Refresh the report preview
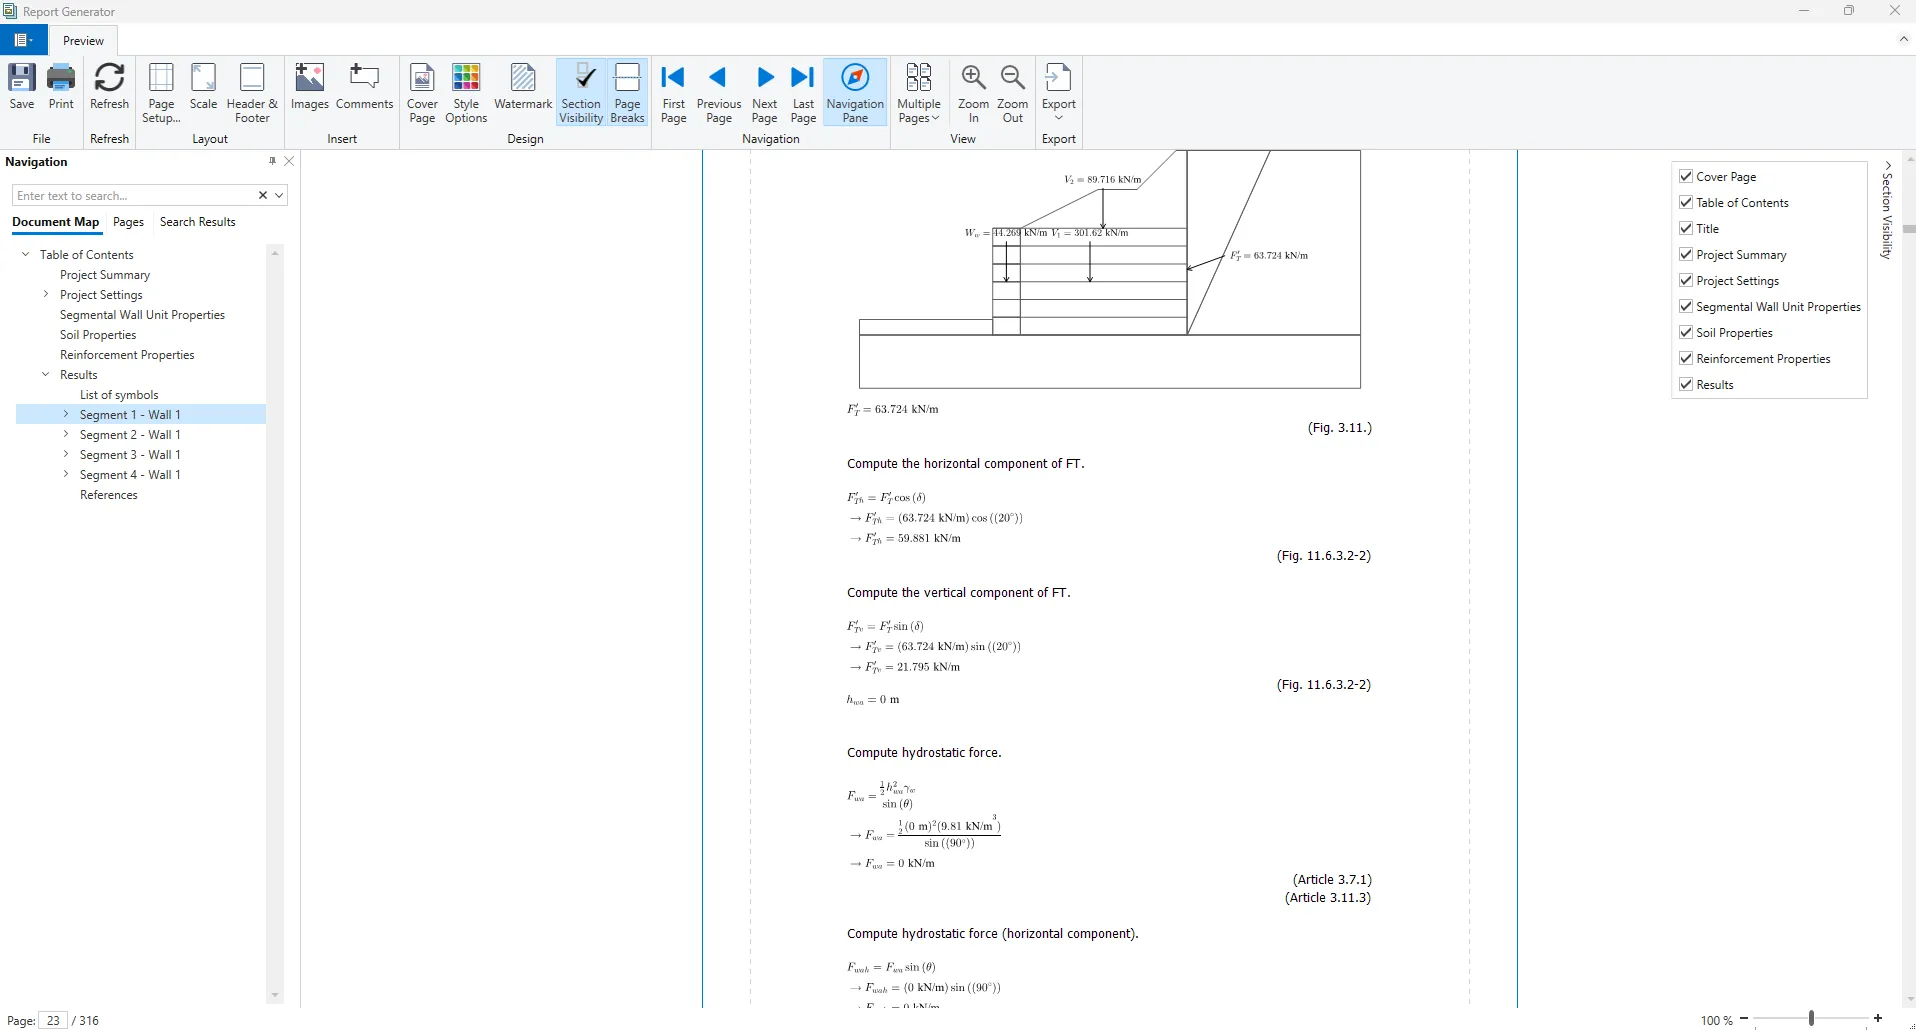 tap(109, 87)
